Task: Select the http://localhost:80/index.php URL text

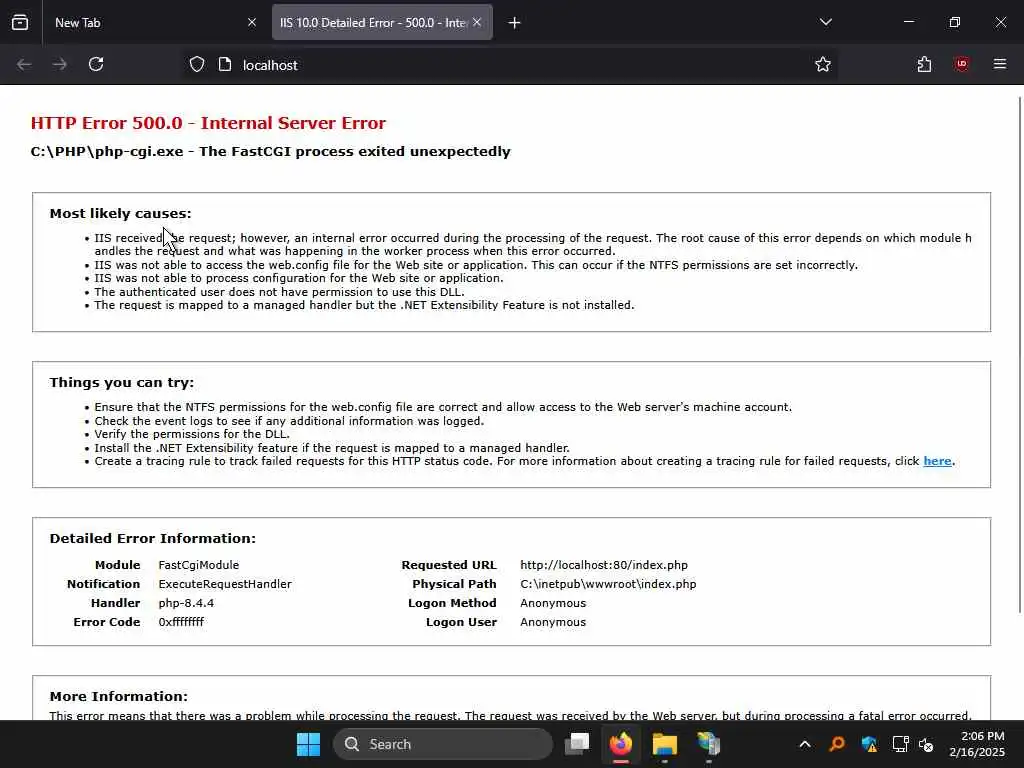Action: (604, 565)
